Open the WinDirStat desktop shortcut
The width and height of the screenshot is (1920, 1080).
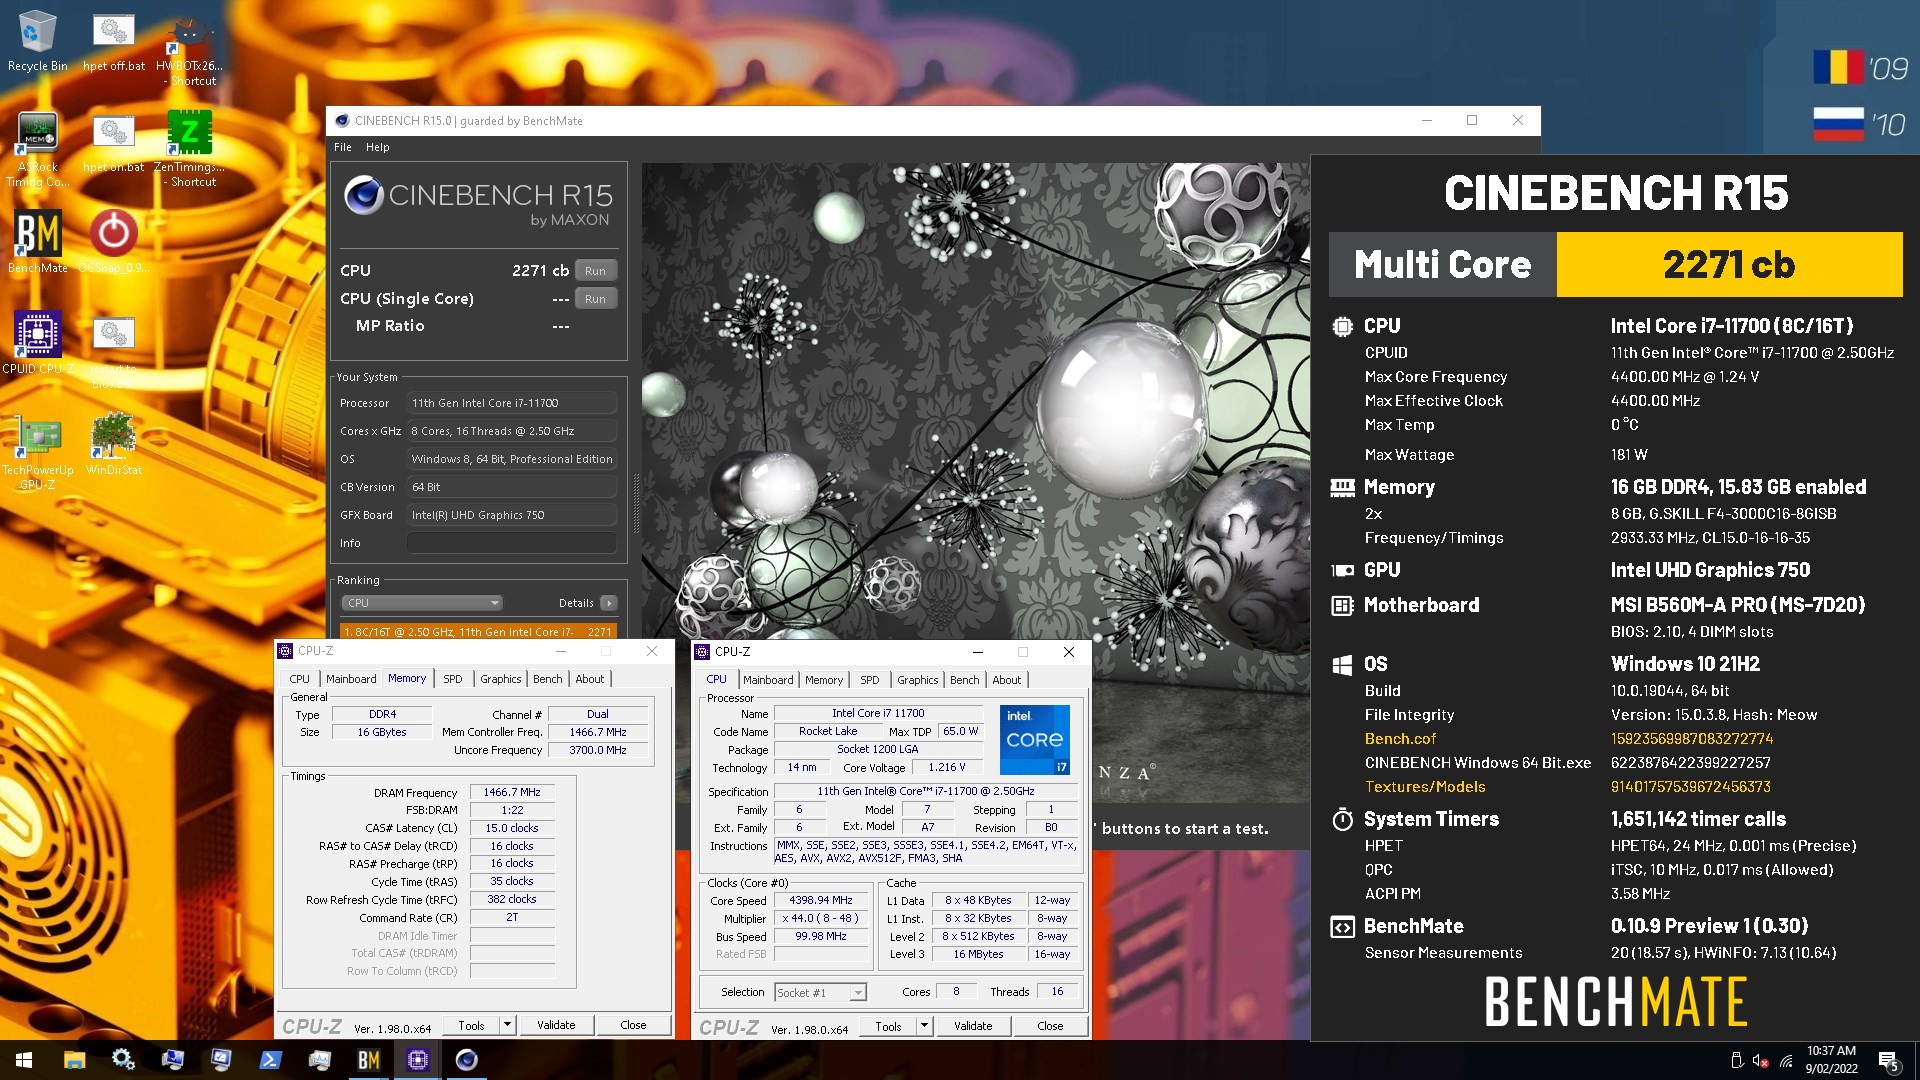click(x=113, y=444)
